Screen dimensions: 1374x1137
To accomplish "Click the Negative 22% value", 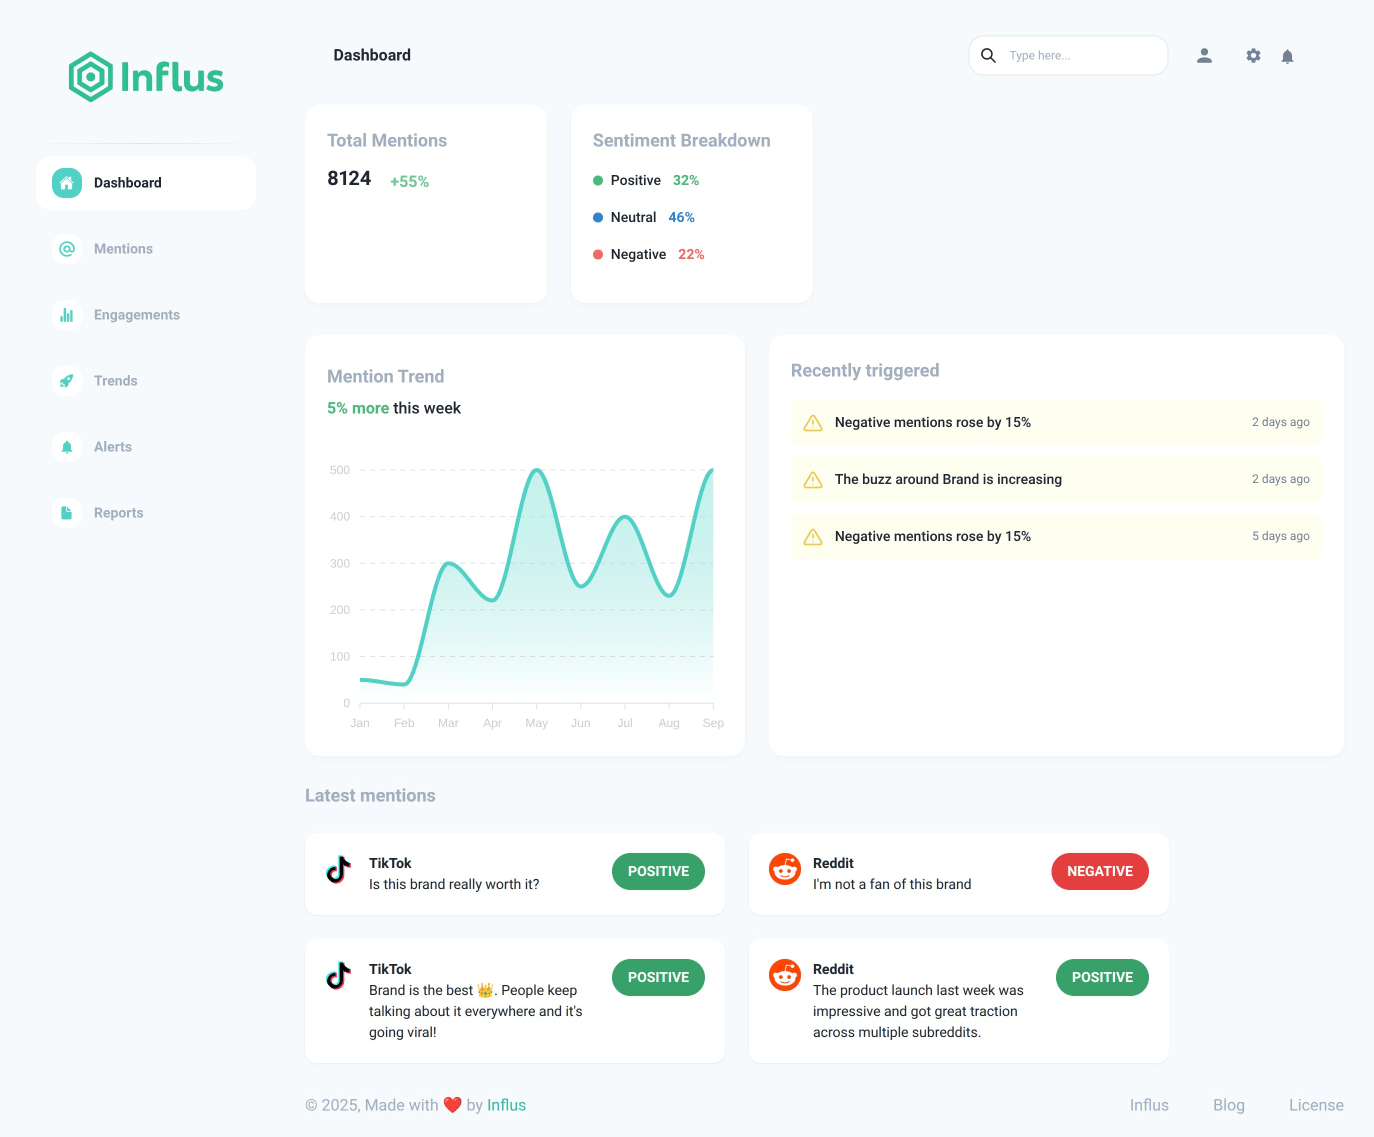I will point(691,255).
